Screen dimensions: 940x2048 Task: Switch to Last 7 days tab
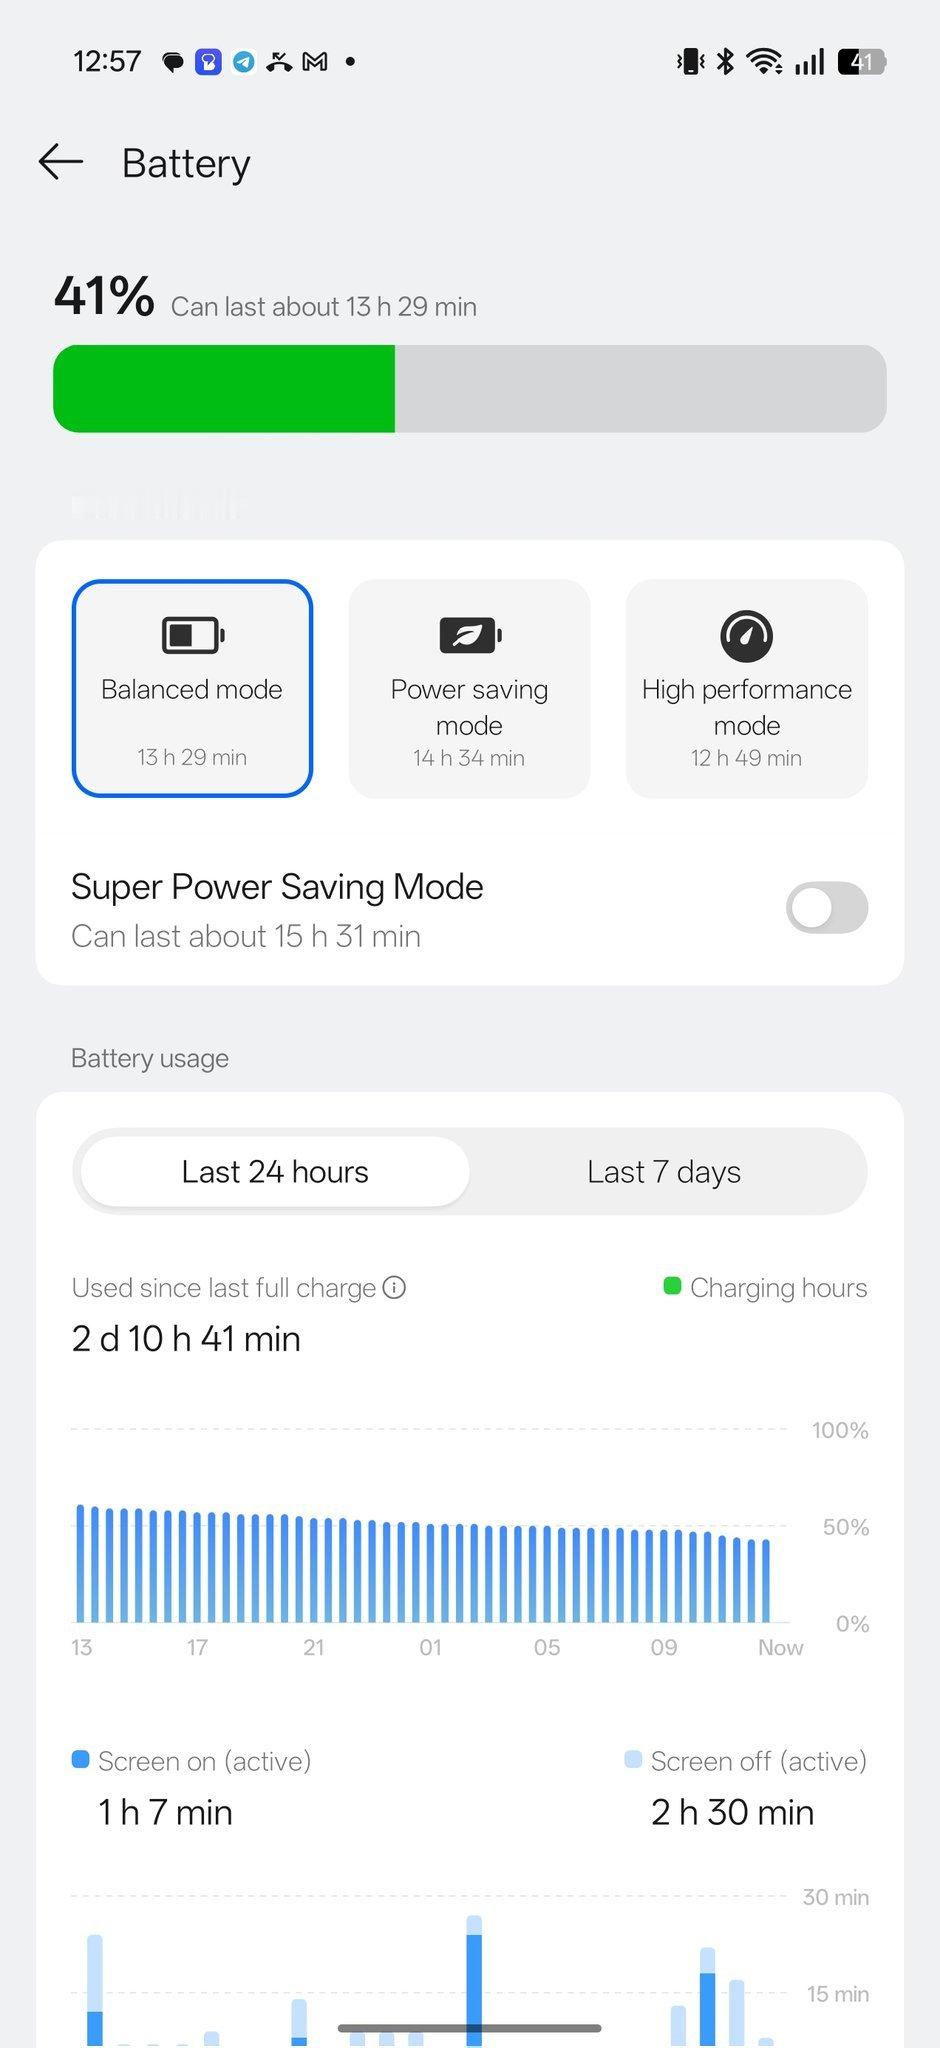664,1171
